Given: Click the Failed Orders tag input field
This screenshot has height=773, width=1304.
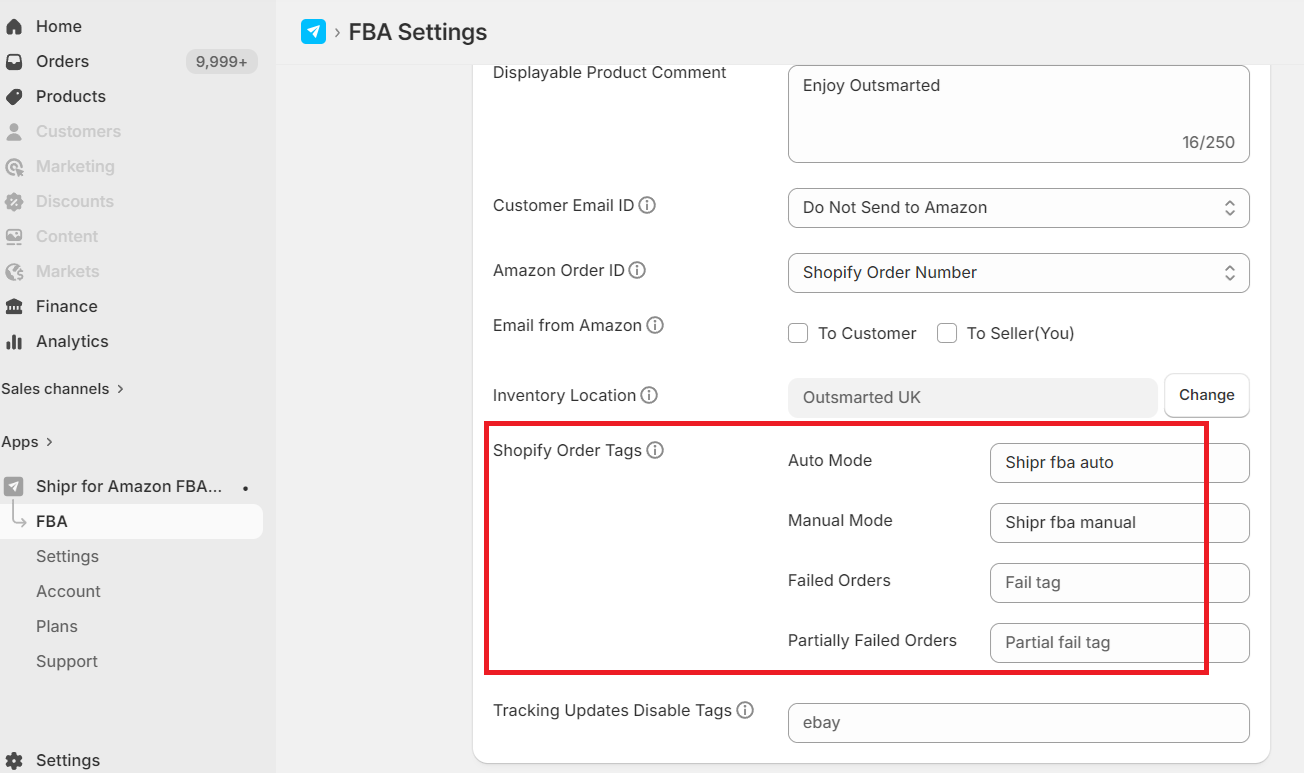Looking at the screenshot, I should tap(1119, 583).
